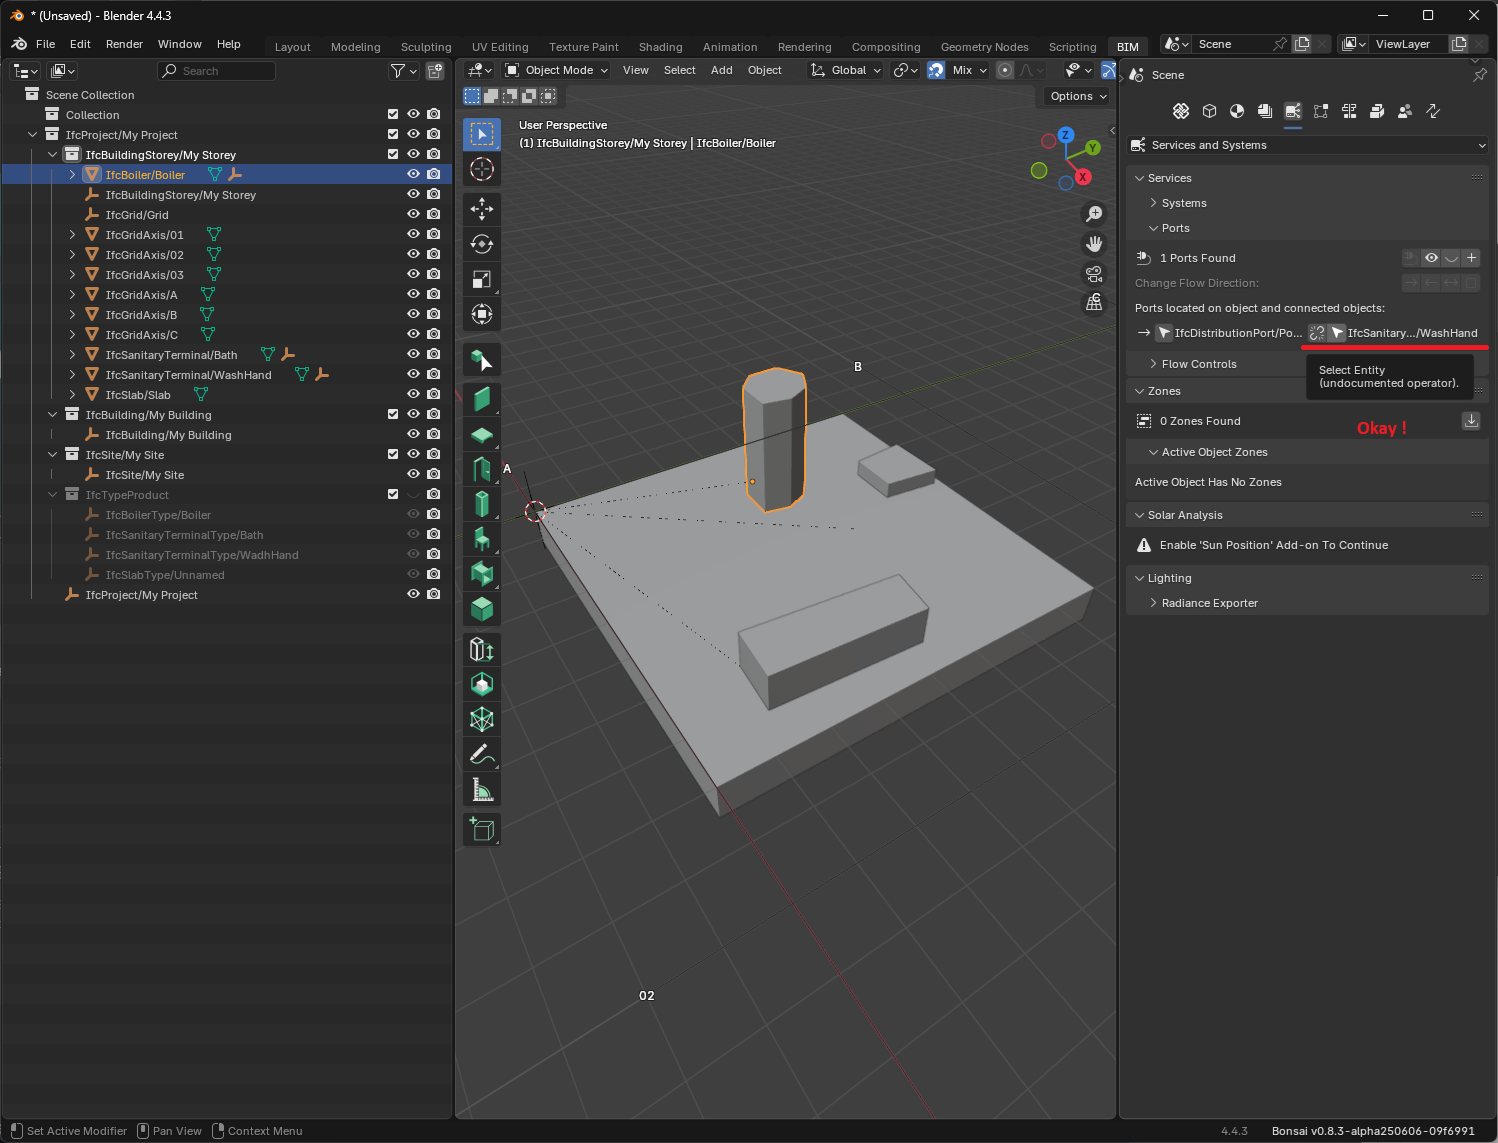Select the IfcDistributionPort entity arrow

[x=1164, y=333]
